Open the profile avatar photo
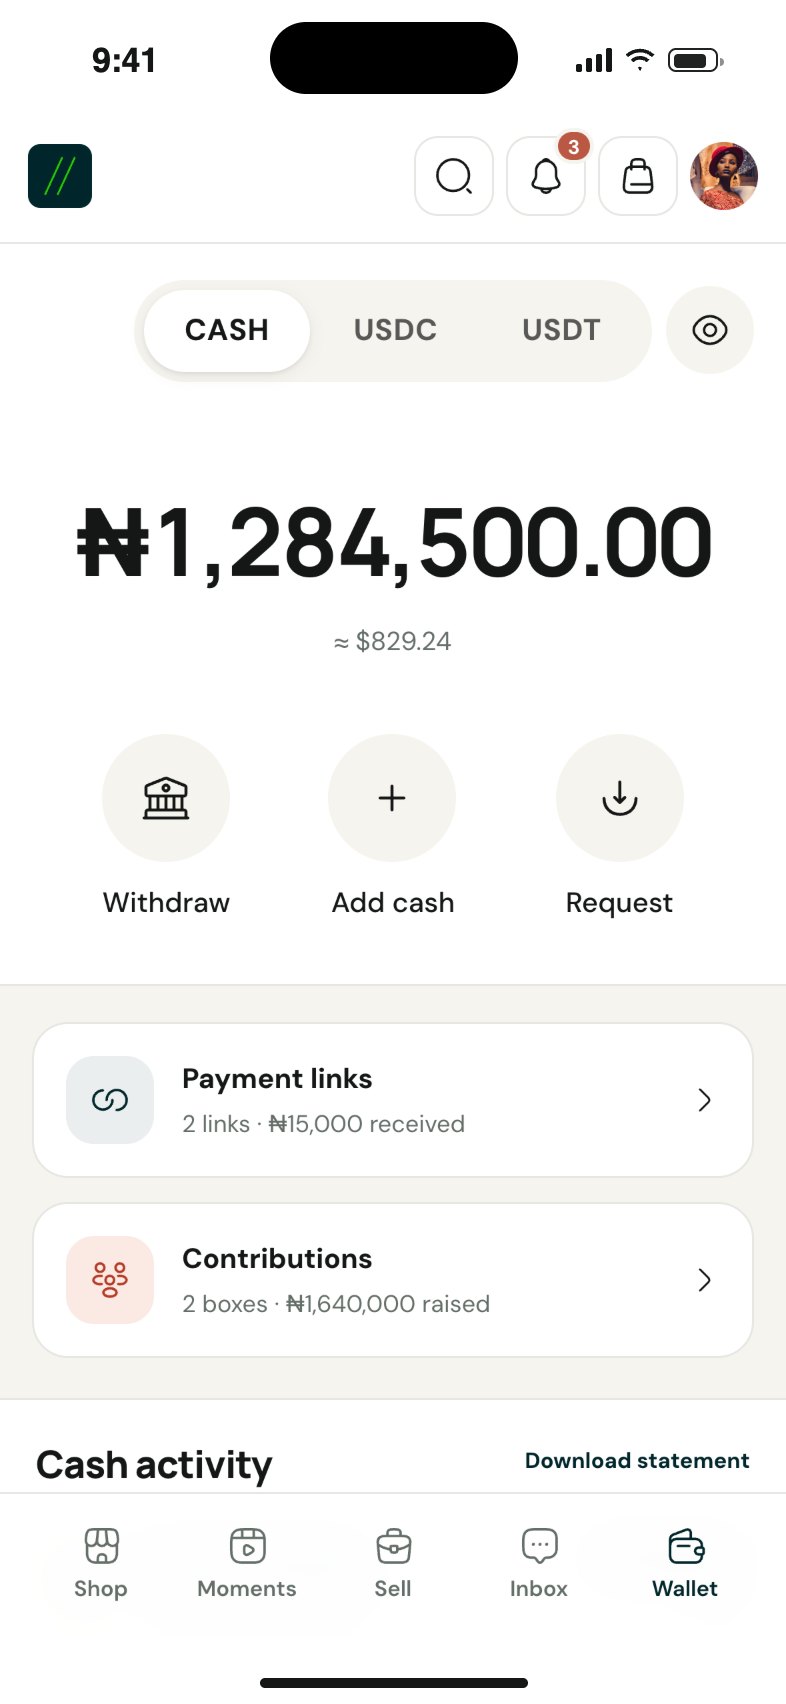Image resolution: width=786 pixels, height=1704 pixels. tap(724, 176)
